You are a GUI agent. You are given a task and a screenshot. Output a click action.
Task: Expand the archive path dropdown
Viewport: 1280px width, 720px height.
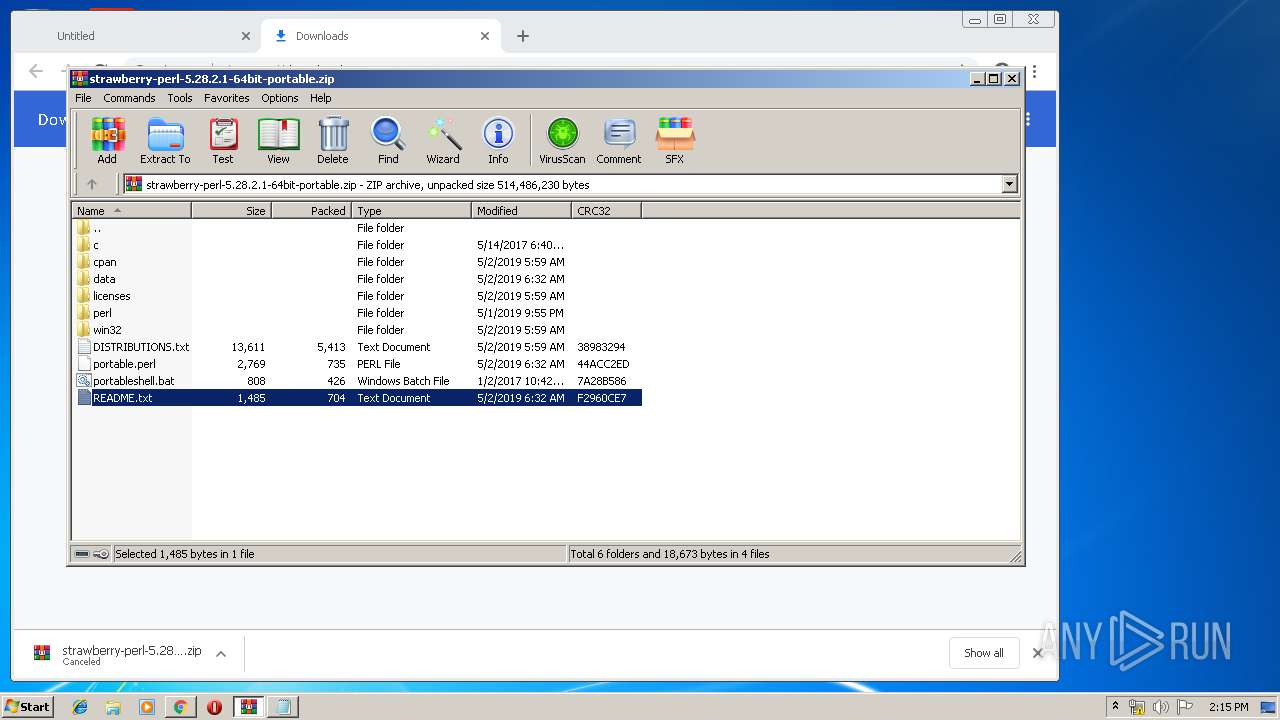click(1009, 184)
